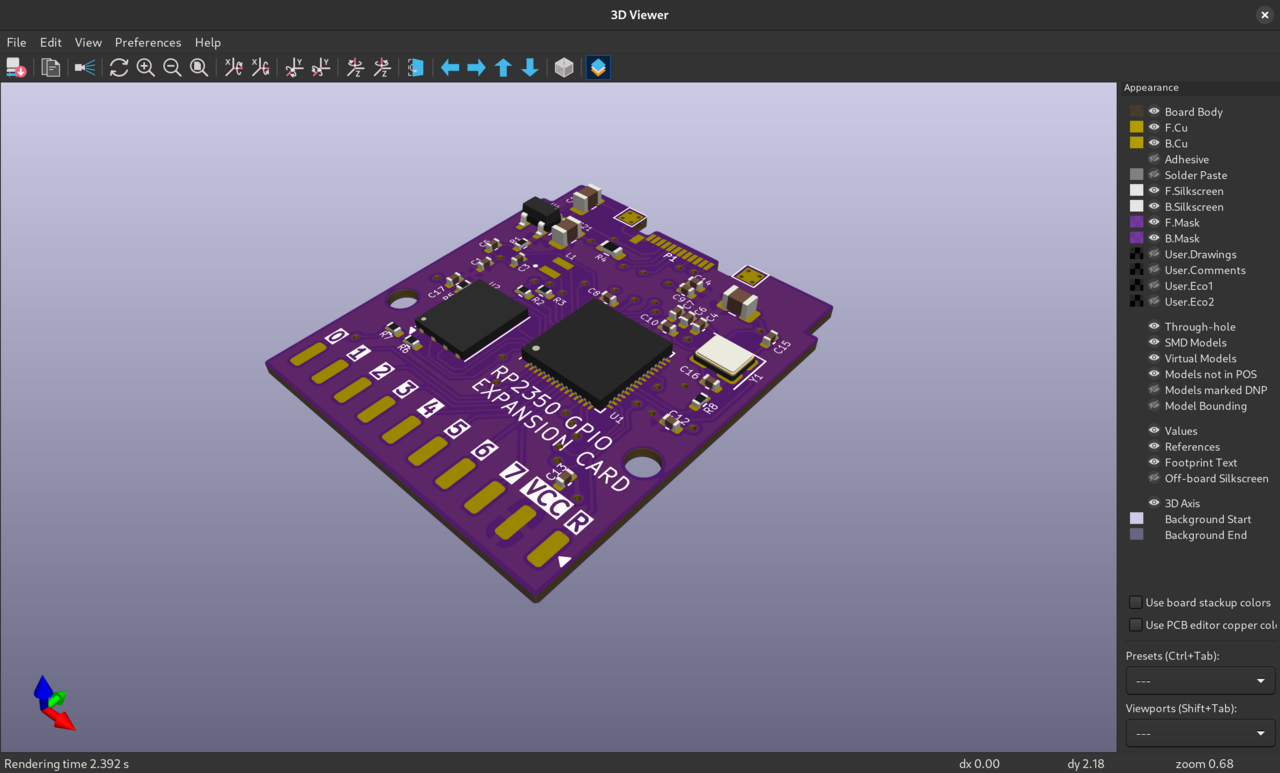
Task: Rotate board counterclockwise around Z axis
Action: [x=382, y=67]
